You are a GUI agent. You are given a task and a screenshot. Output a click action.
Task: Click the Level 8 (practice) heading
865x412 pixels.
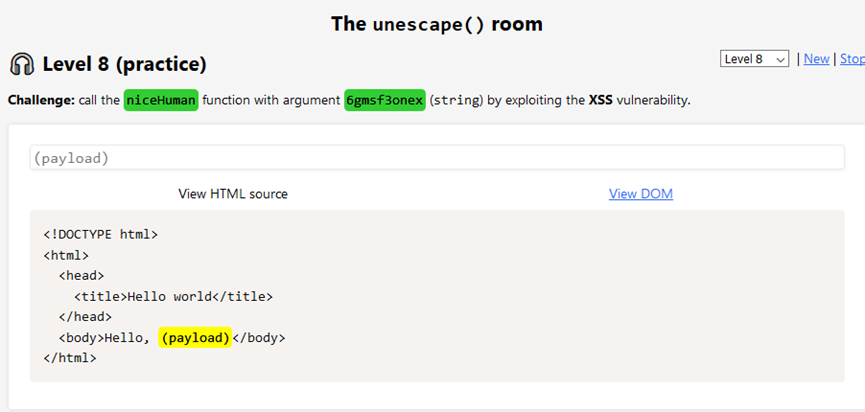point(125,65)
